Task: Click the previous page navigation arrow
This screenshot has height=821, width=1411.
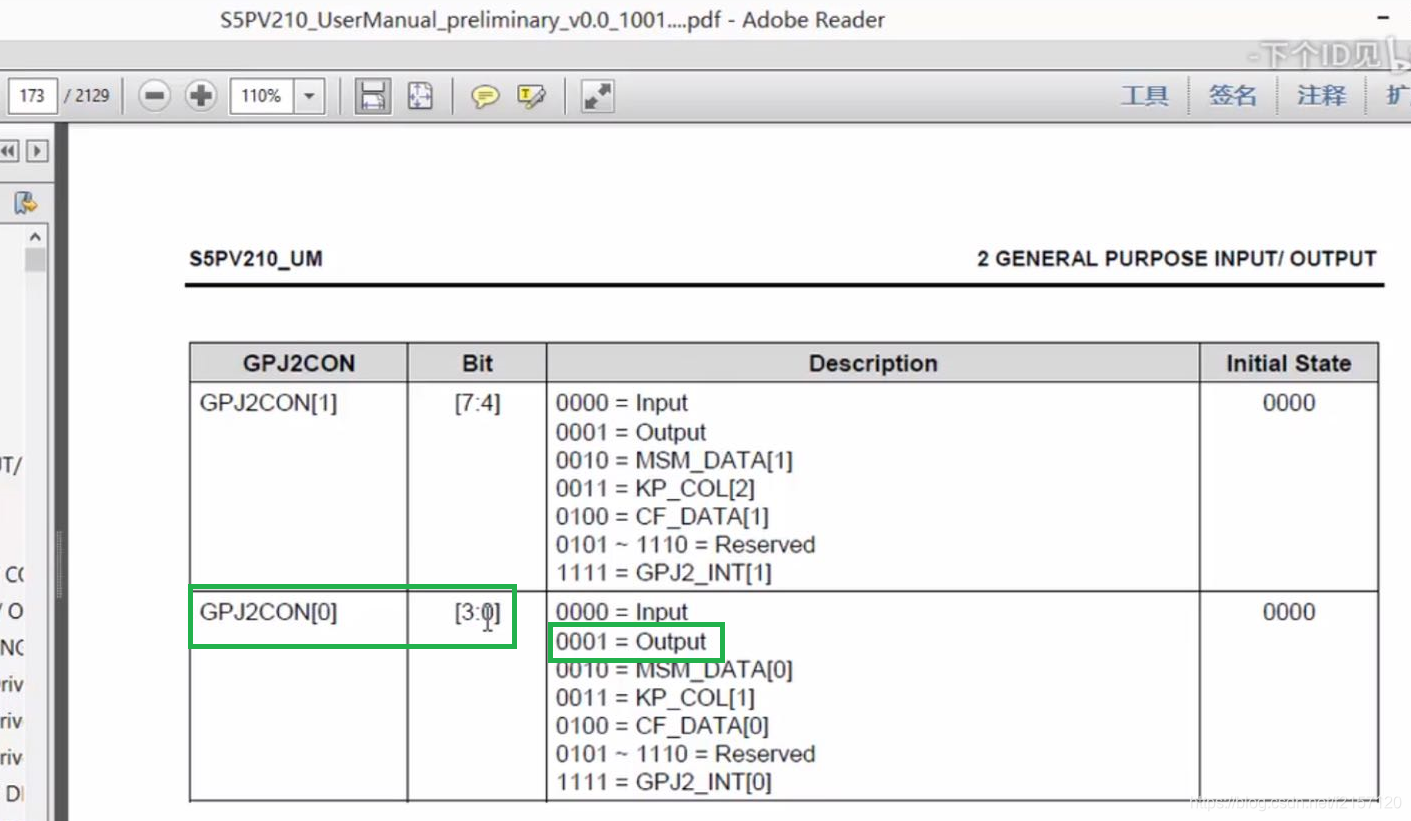Action: pos(10,150)
